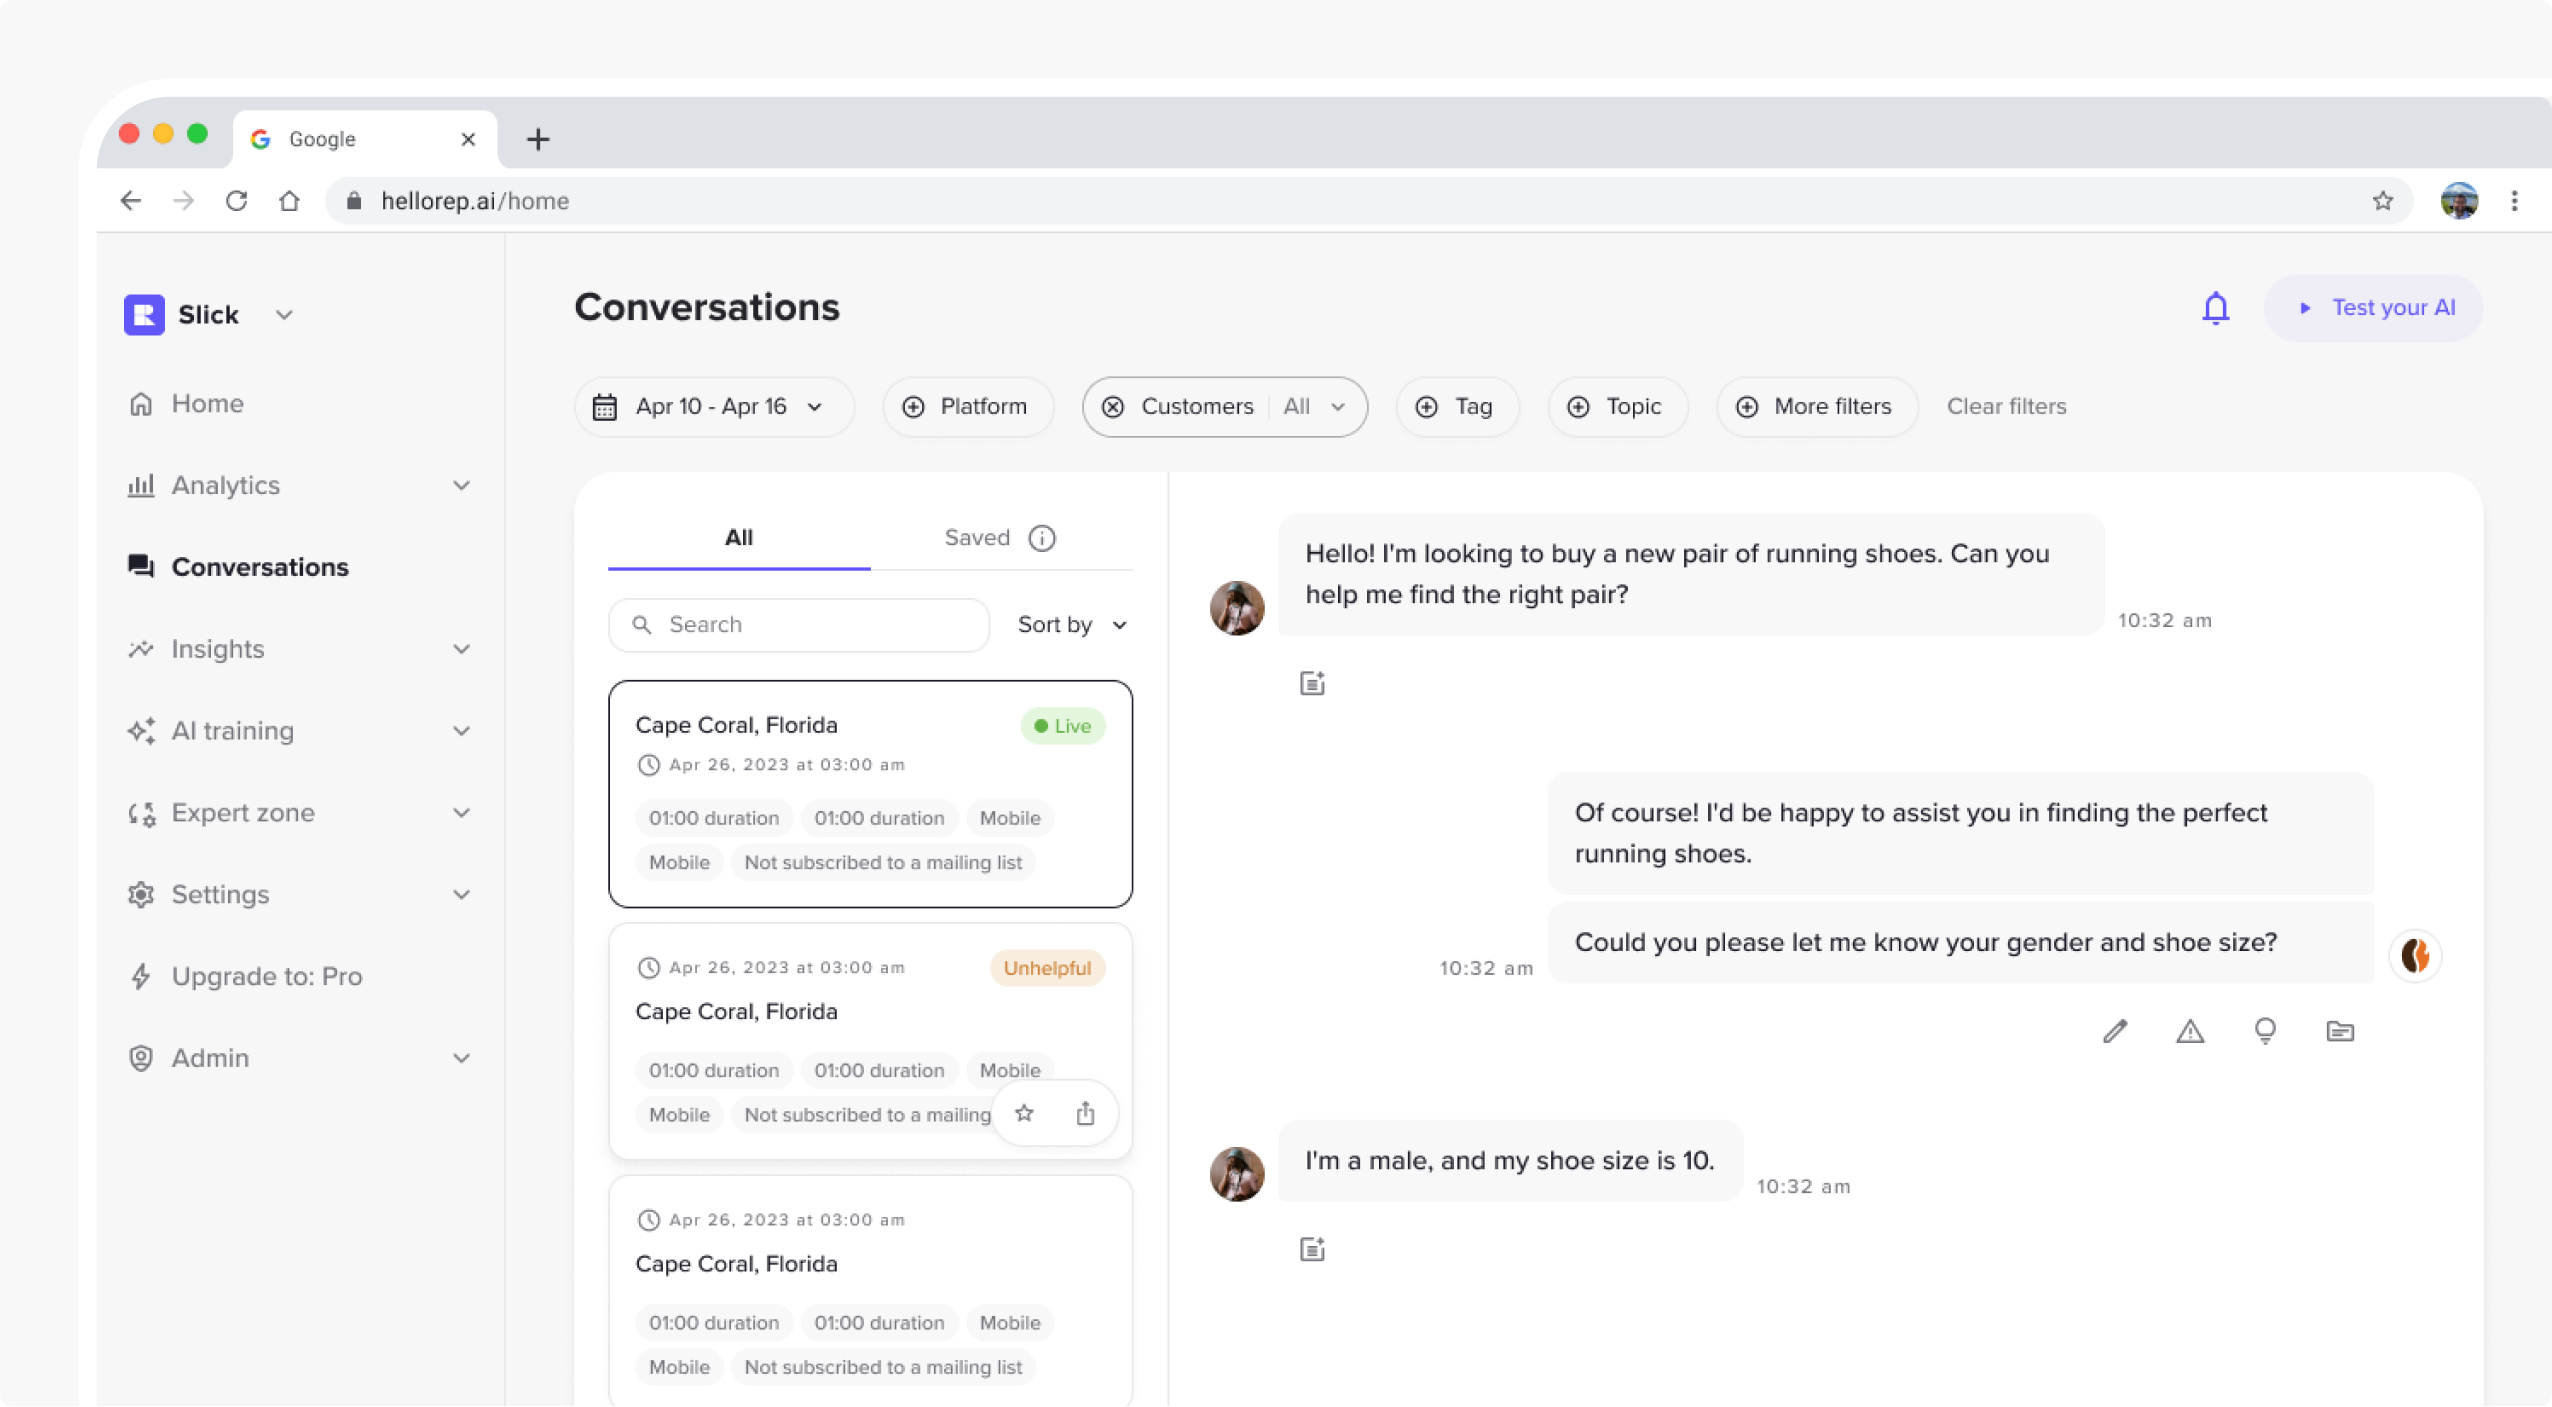The width and height of the screenshot is (2552, 1407).
Task: Flag the AI reply with the warning triangle
Action: pos(2190,1031)
